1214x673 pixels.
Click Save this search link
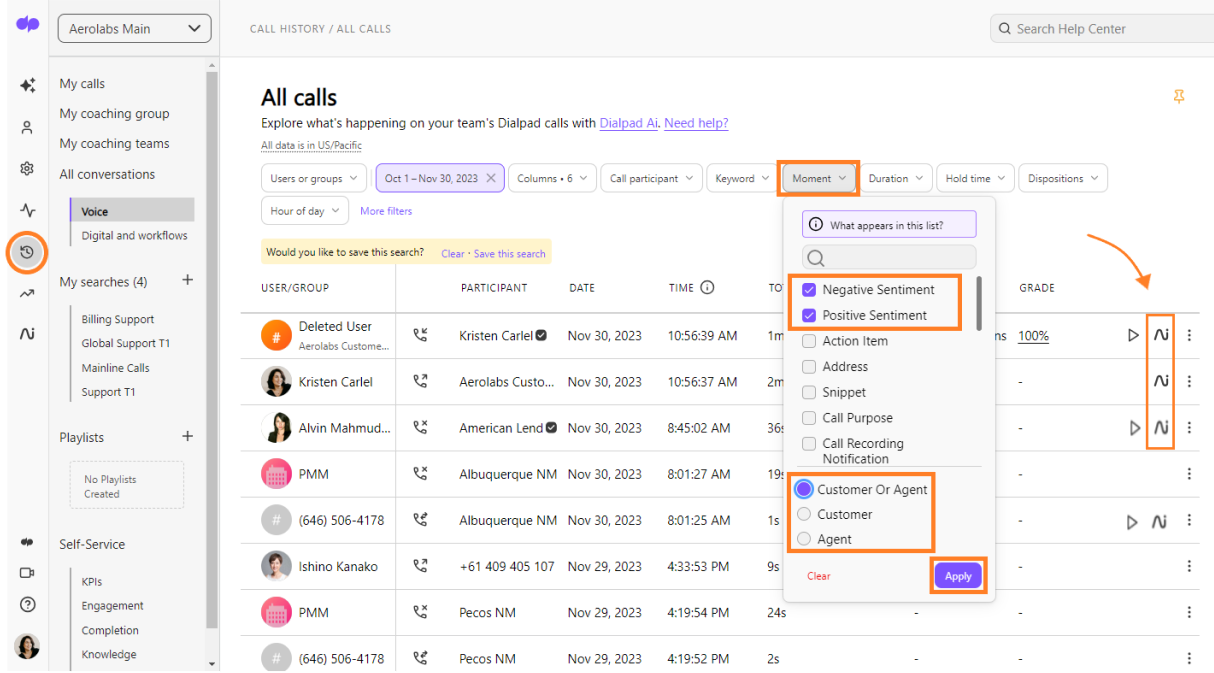(x=510, y=254)
